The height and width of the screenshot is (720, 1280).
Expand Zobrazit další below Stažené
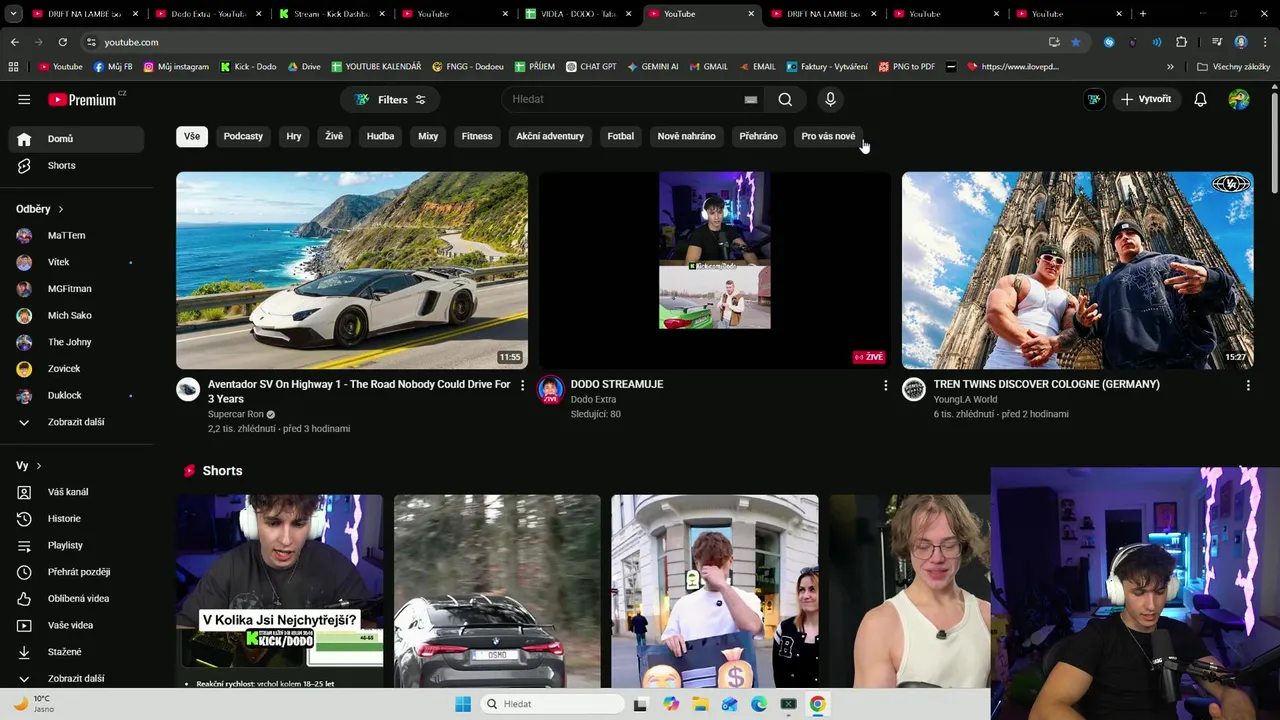pos(76,678)
